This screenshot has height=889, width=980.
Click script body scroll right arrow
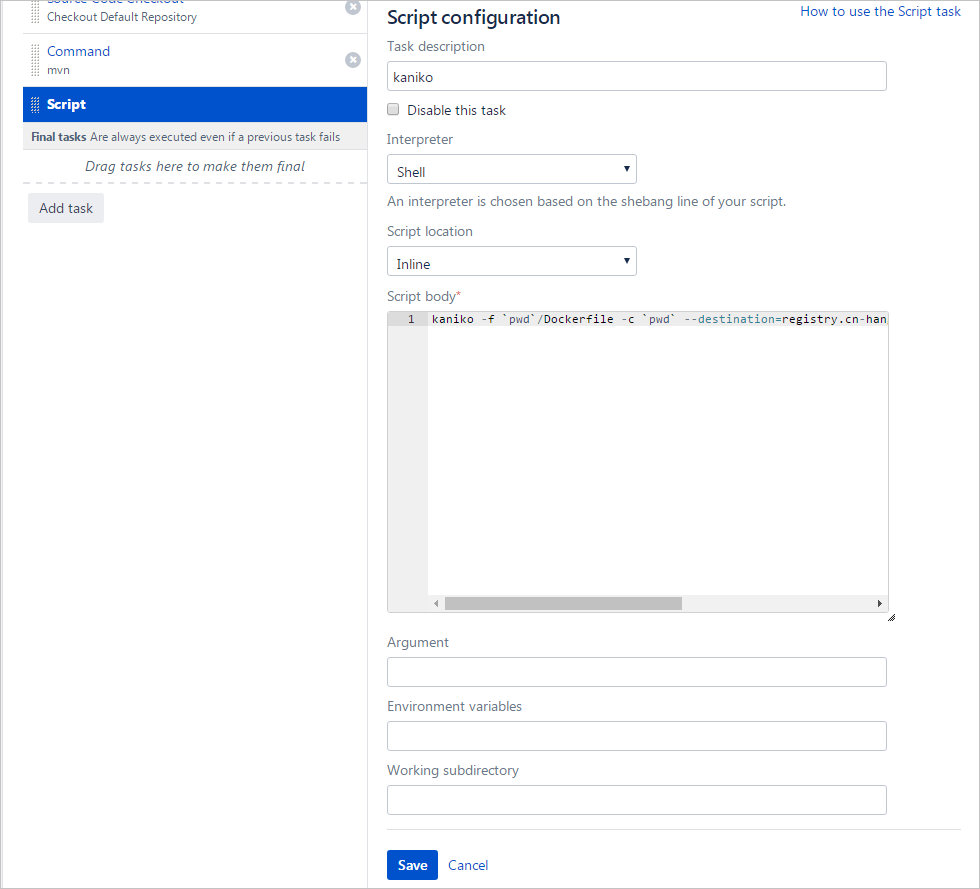879,603
